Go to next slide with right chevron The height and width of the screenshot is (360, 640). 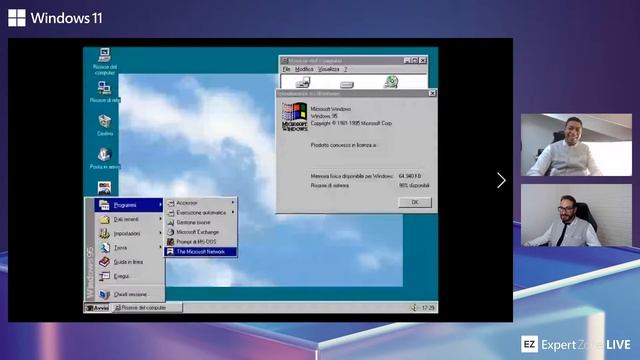(x=501, y=180)
